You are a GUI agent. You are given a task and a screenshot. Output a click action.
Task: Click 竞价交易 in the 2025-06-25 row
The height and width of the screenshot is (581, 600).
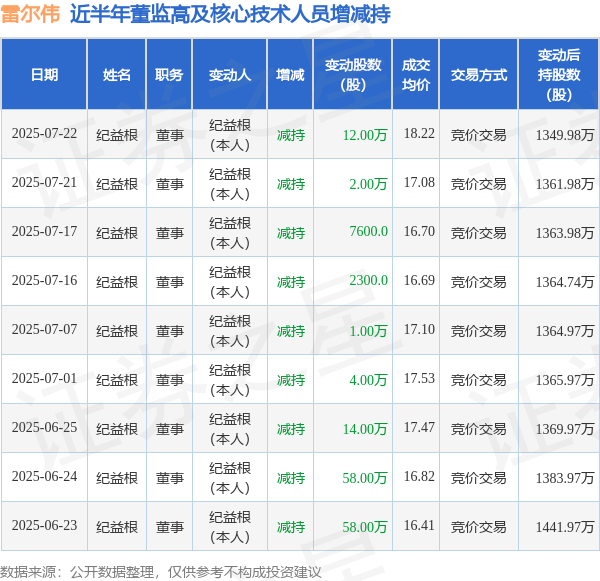point(479,429)
